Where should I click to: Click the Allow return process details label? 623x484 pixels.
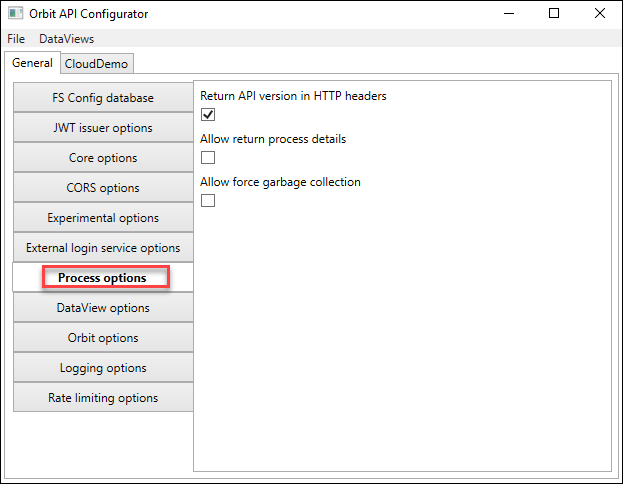(273, 139)
